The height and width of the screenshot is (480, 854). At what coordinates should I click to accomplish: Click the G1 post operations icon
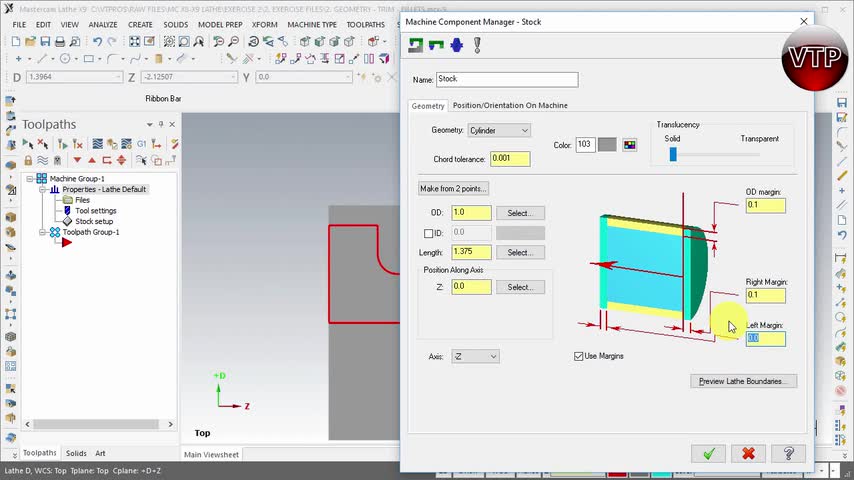tap(142, 144)
